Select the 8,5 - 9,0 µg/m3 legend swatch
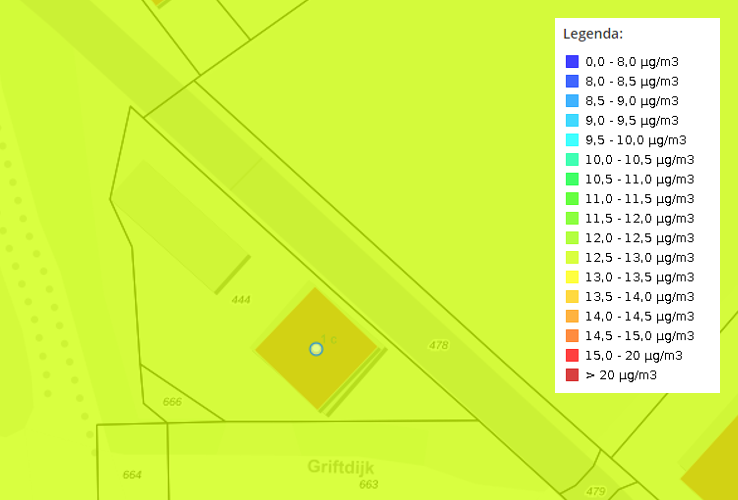The image size is (738, 500). pyautogui.click(x=572, y=101)
